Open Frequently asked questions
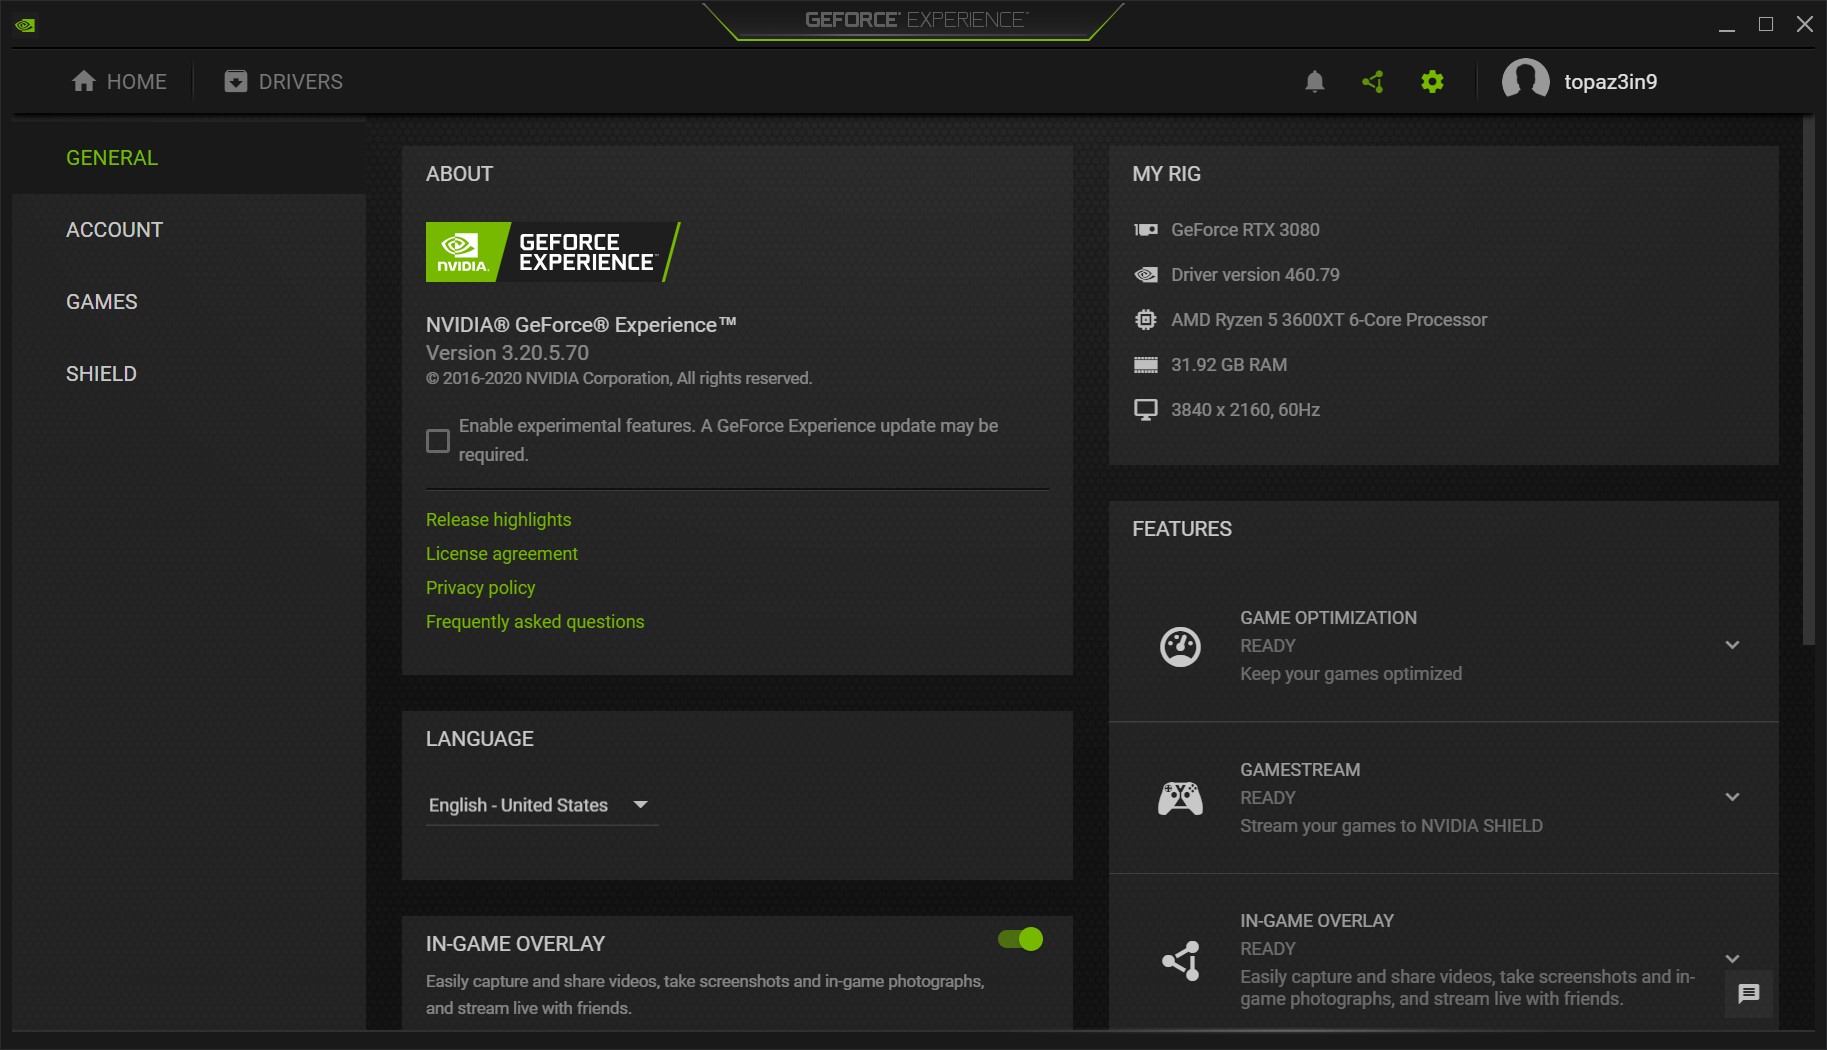This screenshot has height=1050, width=1827. [x=535, y=622]
